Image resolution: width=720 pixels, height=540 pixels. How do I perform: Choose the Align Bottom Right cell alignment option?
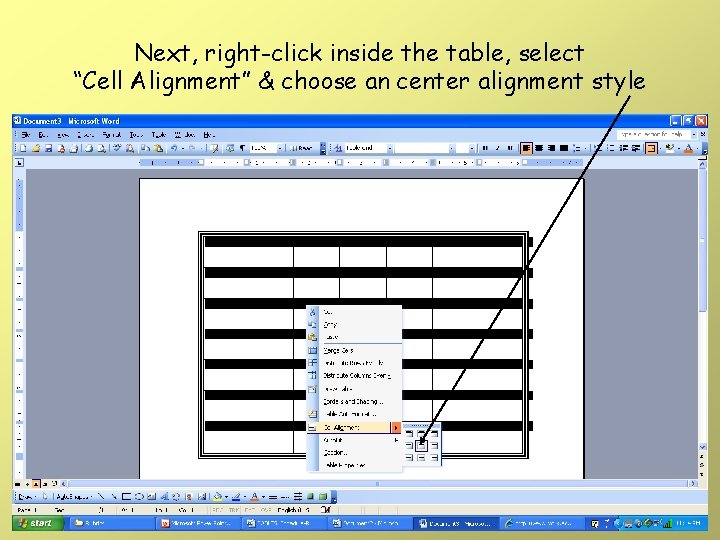[x=434, y=458]
